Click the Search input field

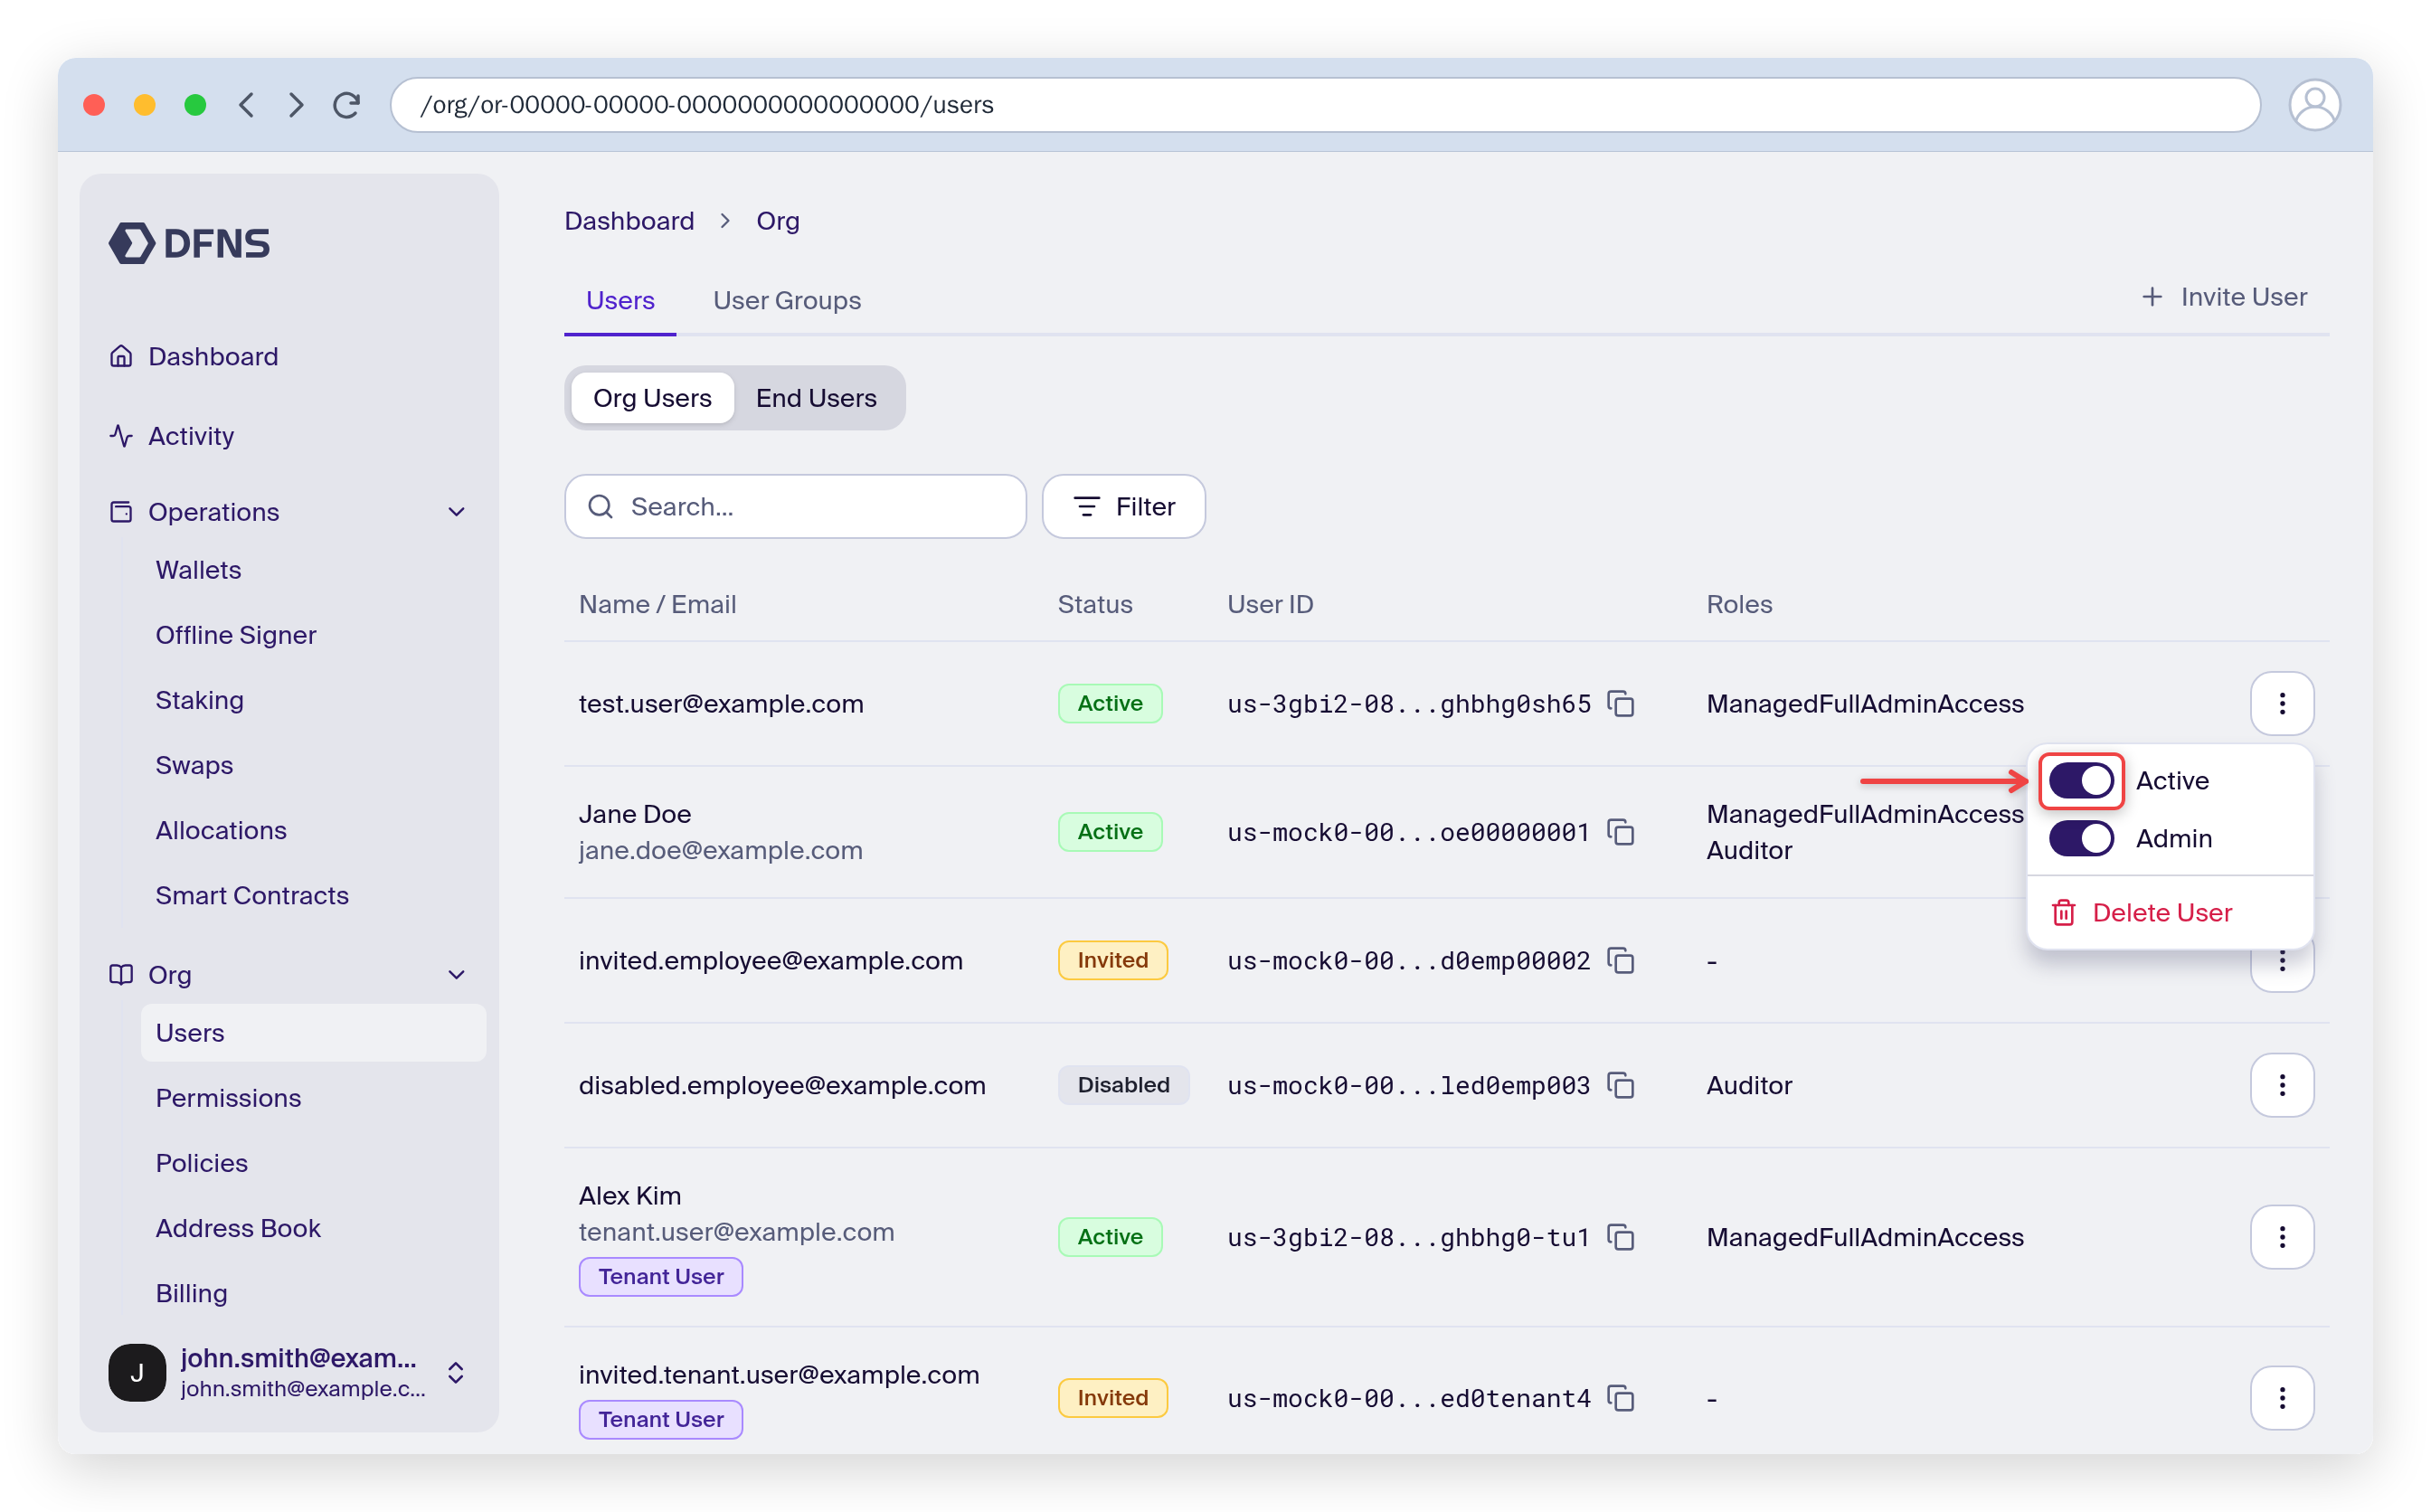point(796,507)
